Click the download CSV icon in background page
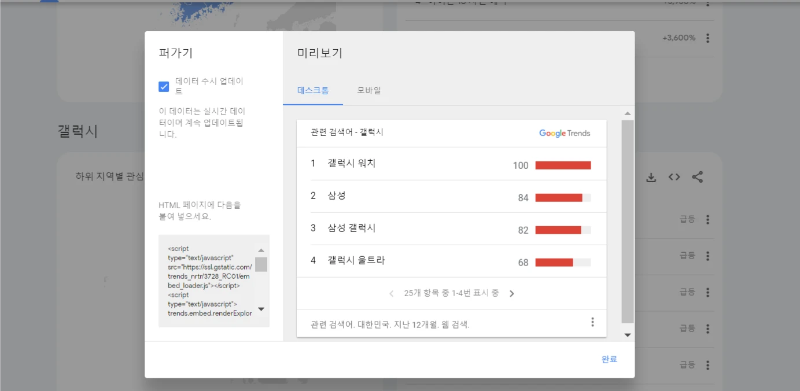Viewport: 800px width, 391px height. point(651,178)
